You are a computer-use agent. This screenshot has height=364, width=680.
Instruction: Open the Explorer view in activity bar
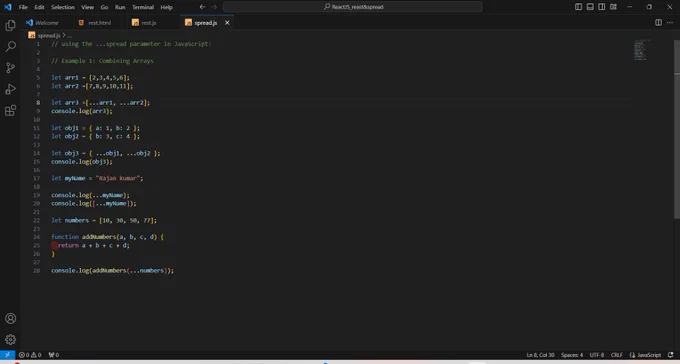10,26
